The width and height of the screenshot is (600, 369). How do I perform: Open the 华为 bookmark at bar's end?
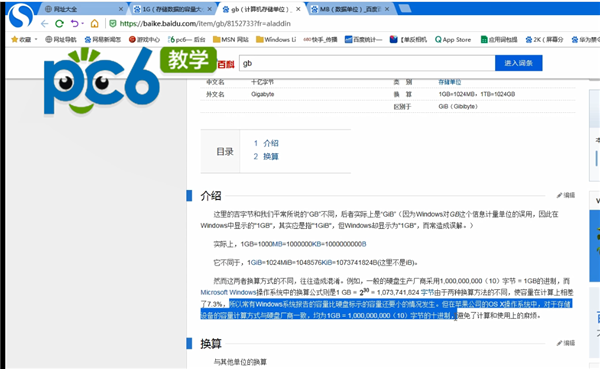[585, 39]
